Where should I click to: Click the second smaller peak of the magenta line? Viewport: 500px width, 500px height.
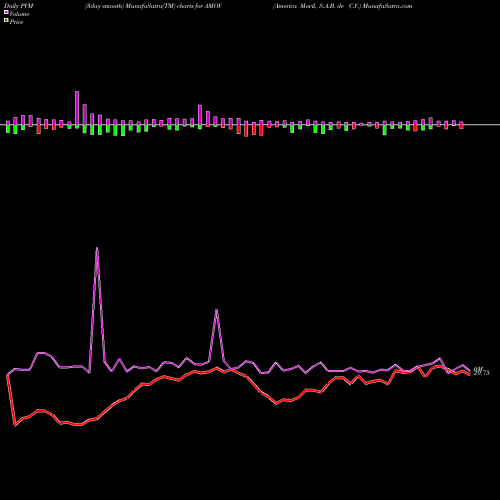(217, 311)
